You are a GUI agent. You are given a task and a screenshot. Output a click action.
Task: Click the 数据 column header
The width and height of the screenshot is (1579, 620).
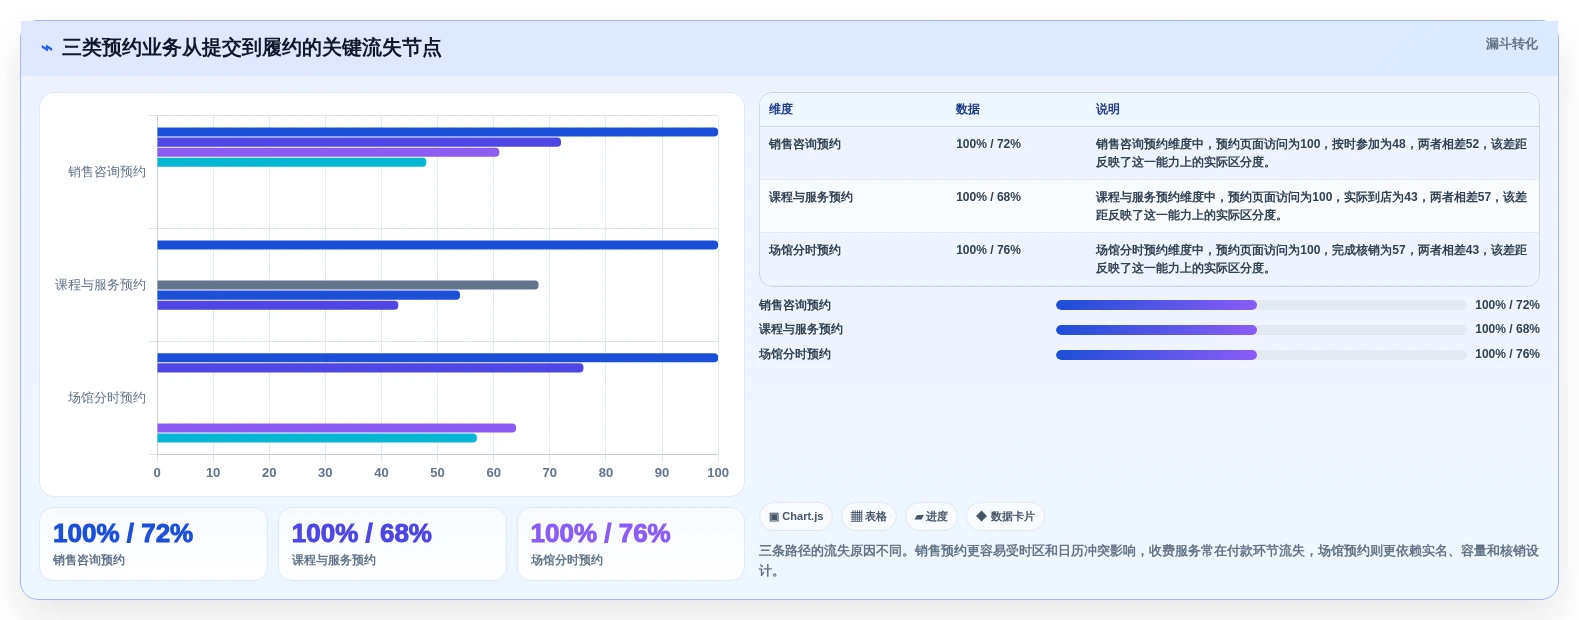(968, 109)
